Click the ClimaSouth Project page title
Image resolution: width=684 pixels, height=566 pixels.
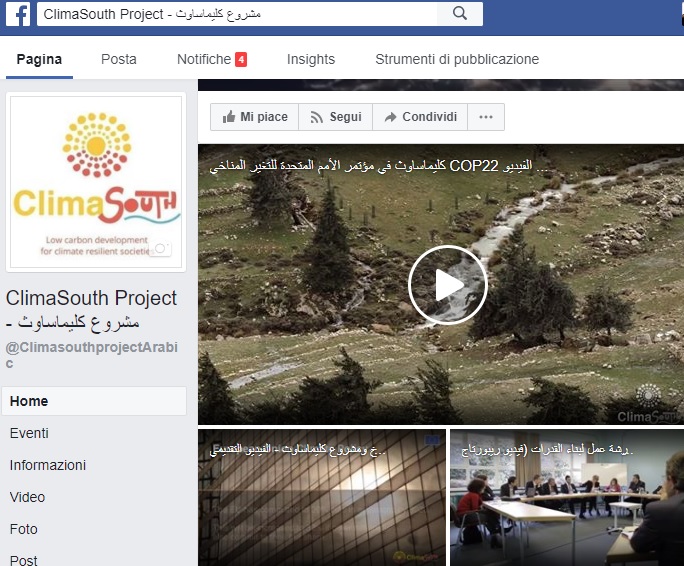click(x=91, y=310)
